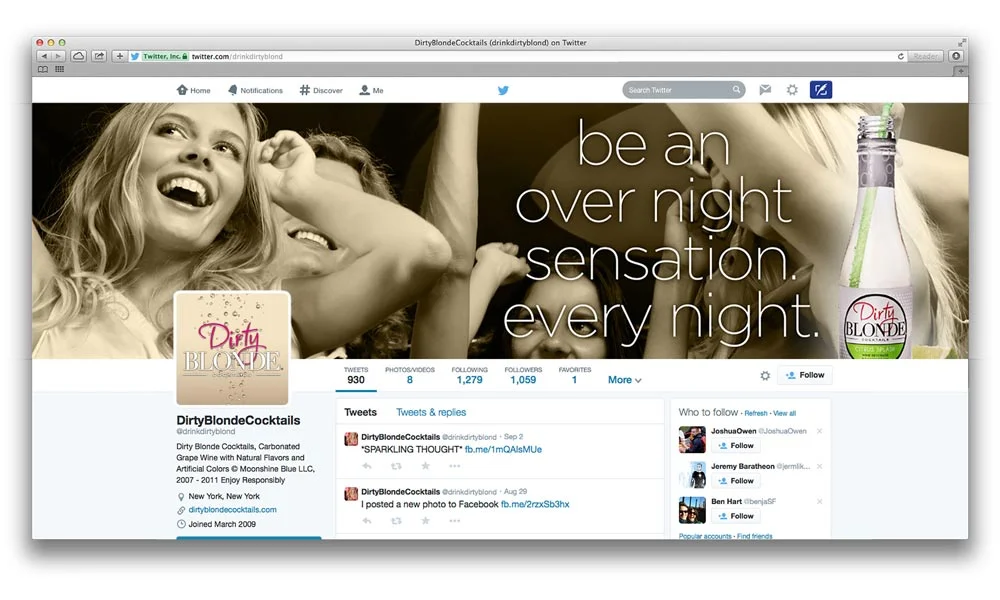Retweet the SPARKLING THOUGHT tweet
The height and width of the screenshot is (600, 1000).
pyautogui.click(x=396, y=466)
